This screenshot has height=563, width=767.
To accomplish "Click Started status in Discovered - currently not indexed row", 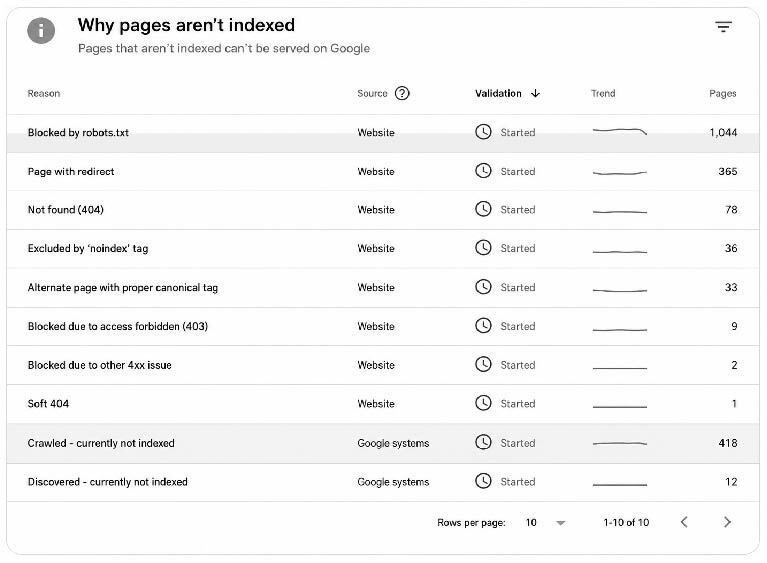I will click(518, 482).
